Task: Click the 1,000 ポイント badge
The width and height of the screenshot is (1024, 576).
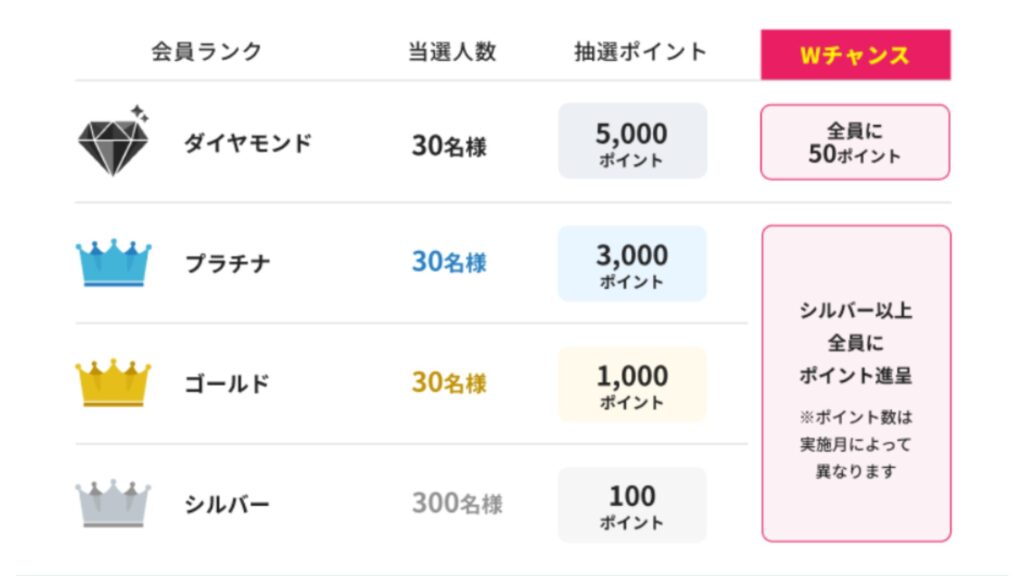Action: (x=632, y=385)
